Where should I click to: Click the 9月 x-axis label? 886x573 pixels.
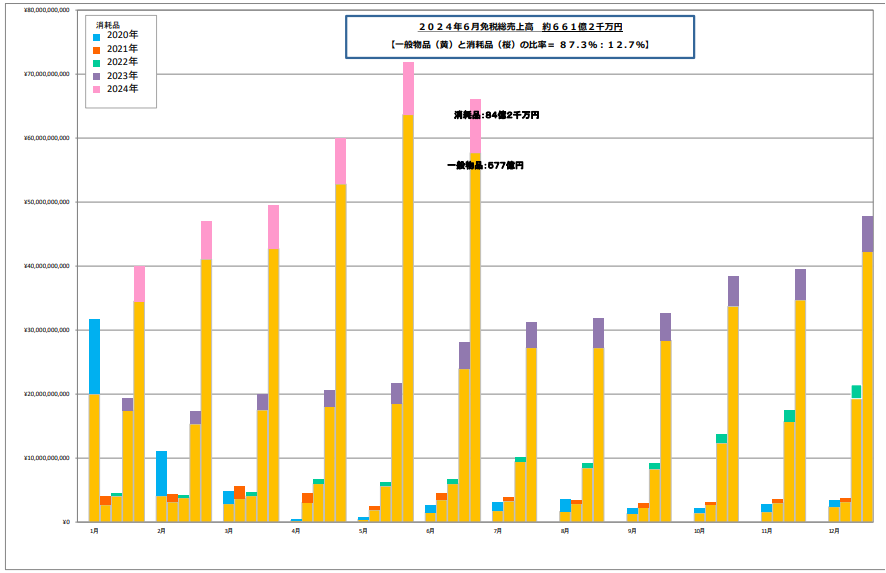[632, 532]
